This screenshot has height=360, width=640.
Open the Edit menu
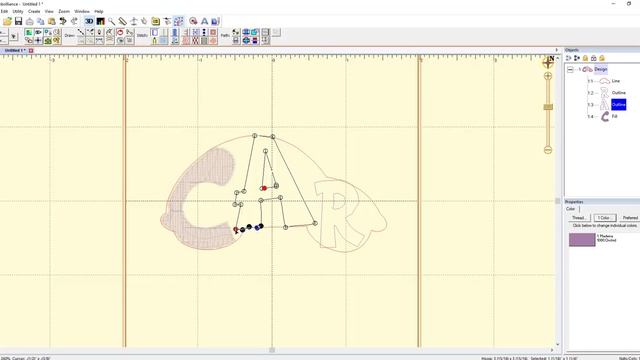pyautogui.click(x=4, y=11)
